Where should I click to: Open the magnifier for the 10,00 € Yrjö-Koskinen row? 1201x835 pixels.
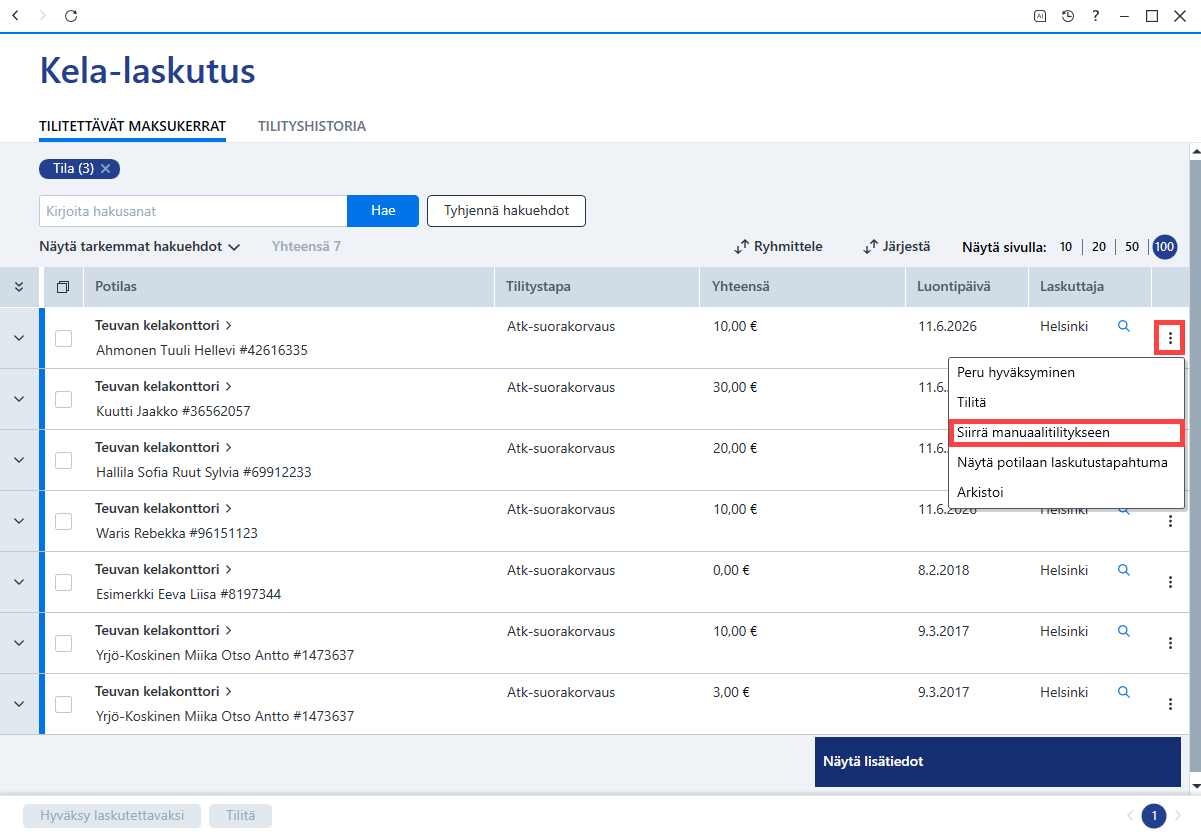(1123, 631)
